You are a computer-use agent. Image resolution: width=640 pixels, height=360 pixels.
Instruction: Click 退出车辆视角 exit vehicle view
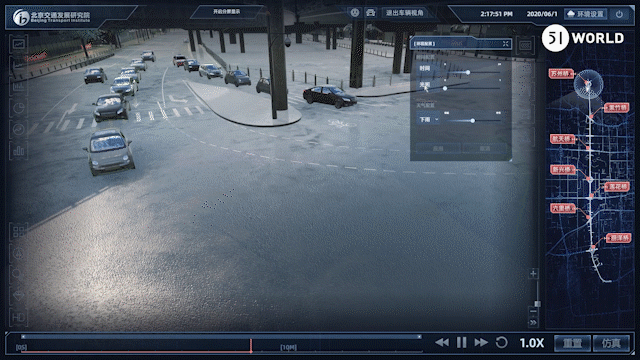point(404,13)
